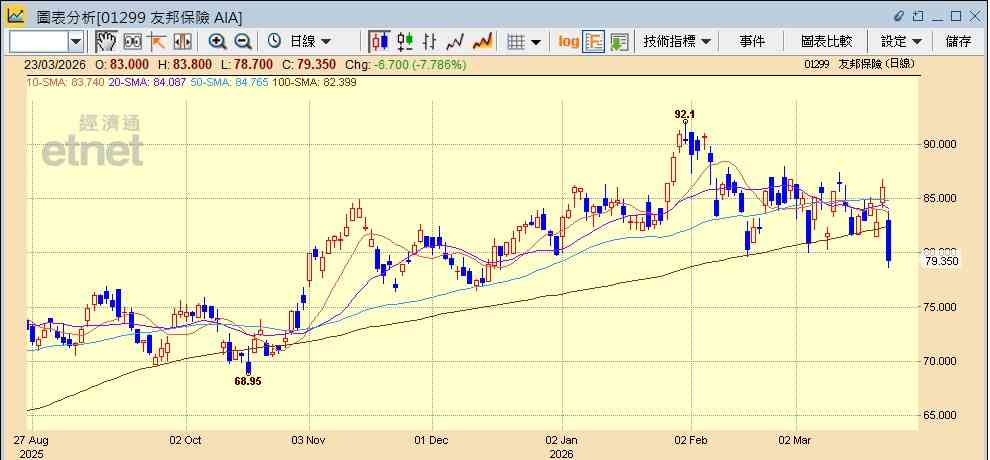Click the 65.000 price axis label
The image size is (990, 460).
pos(939,415)
